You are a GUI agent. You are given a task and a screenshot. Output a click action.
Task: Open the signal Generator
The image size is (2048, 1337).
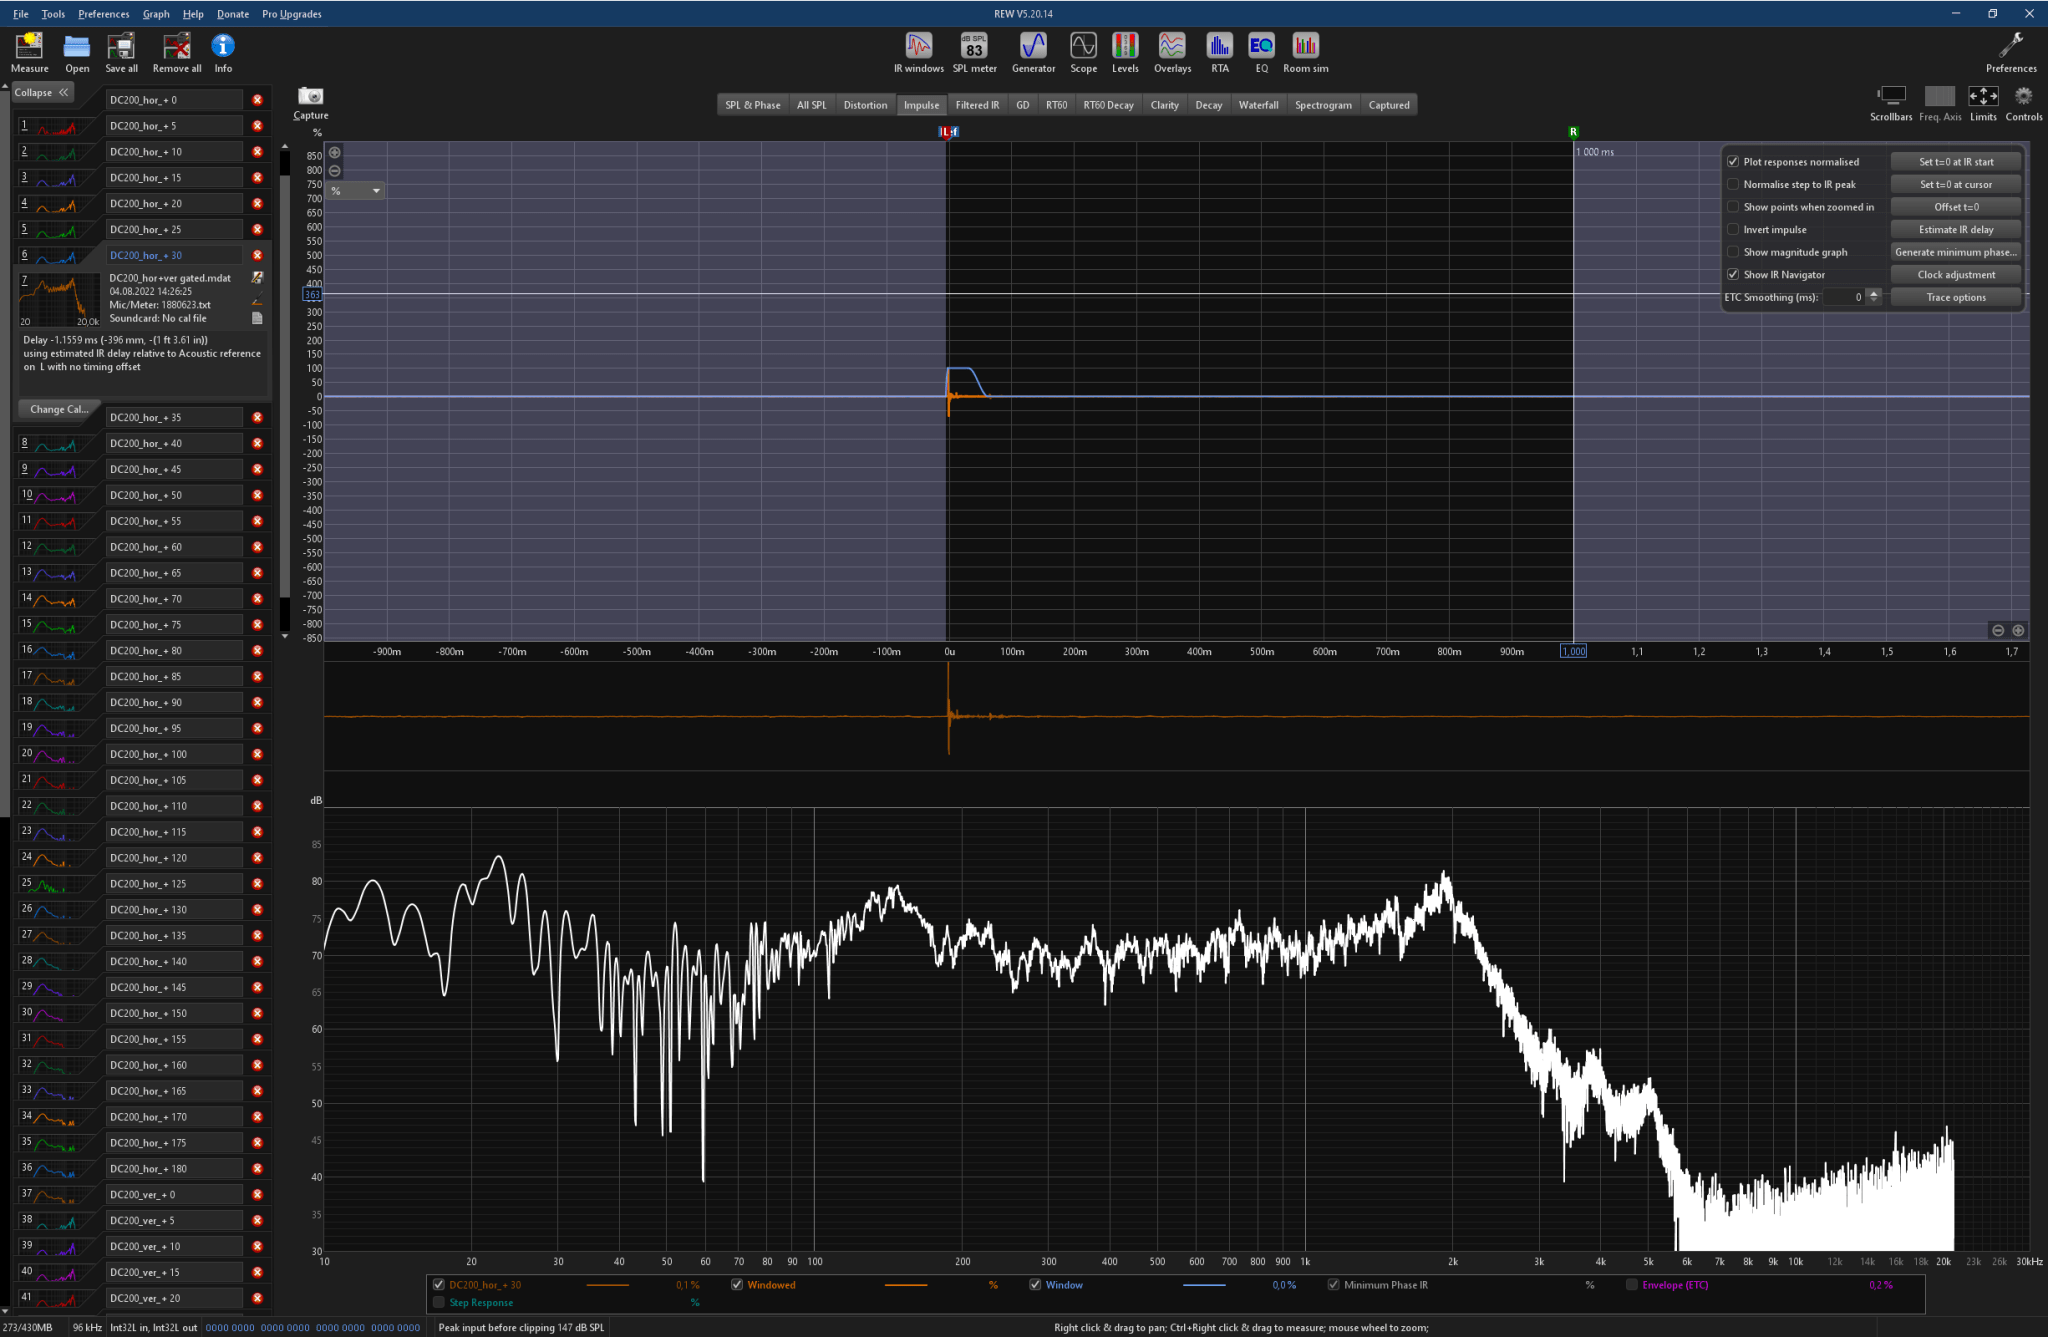tap(1033, 52)
